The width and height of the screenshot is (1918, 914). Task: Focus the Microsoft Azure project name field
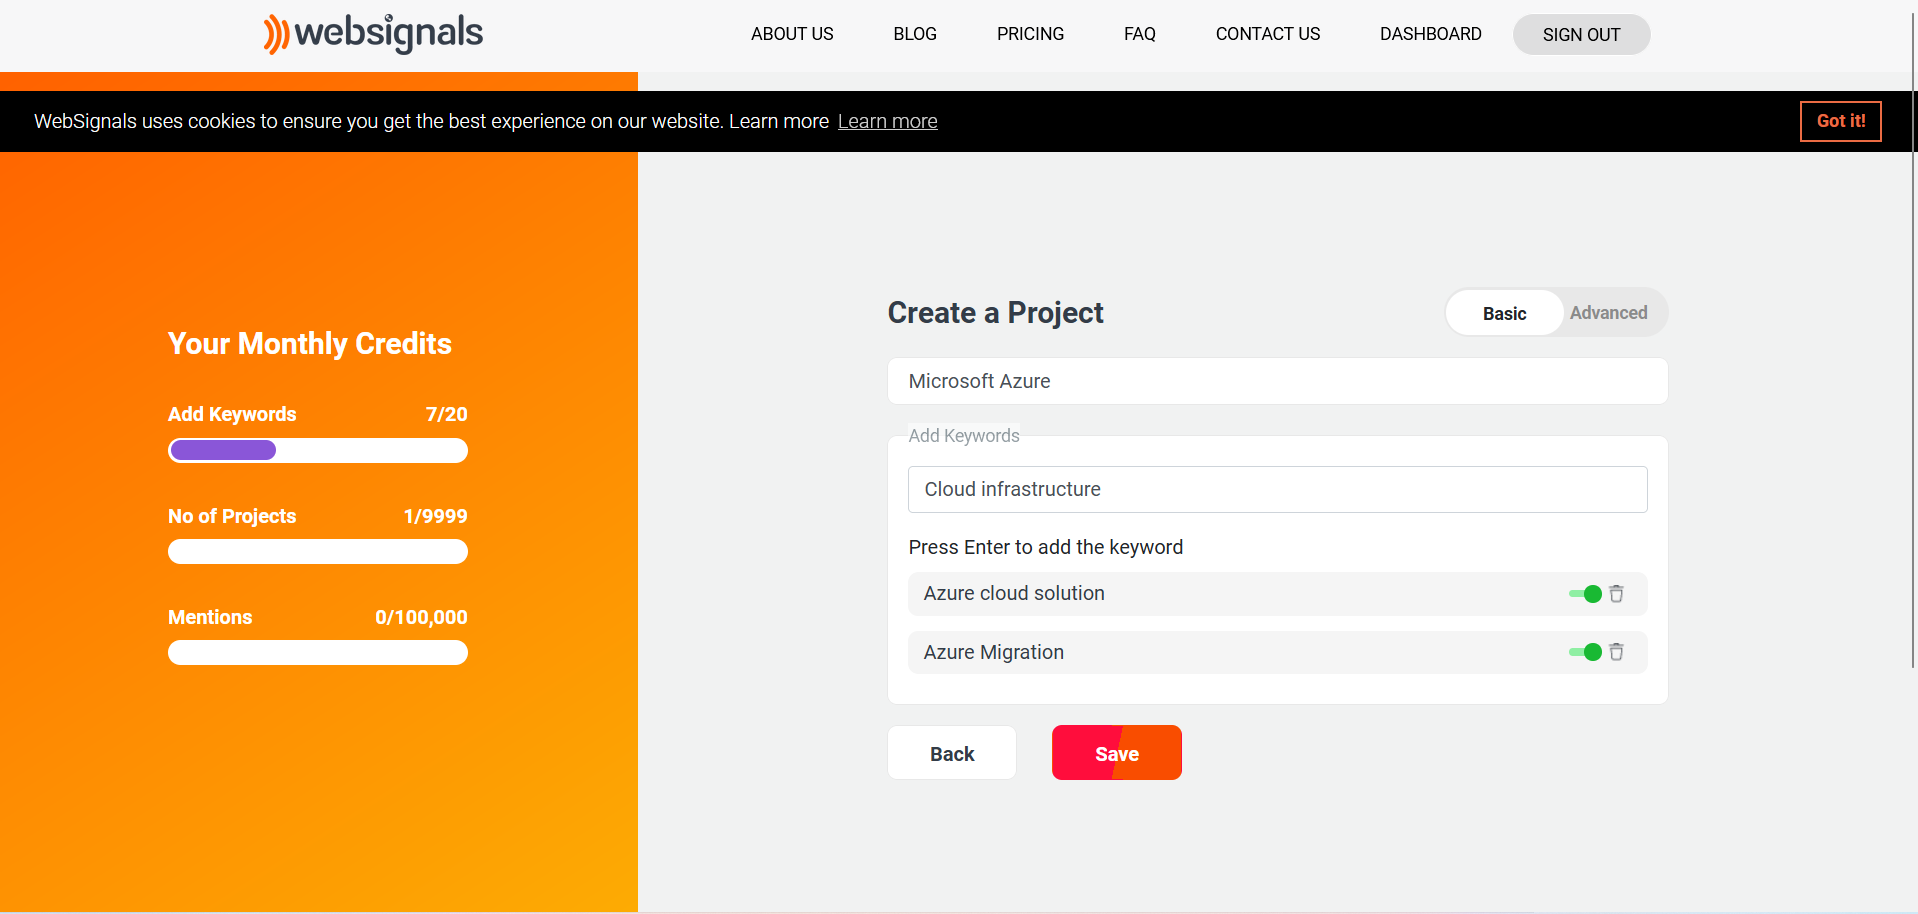pyautogui.click(x=1277, y=381)
